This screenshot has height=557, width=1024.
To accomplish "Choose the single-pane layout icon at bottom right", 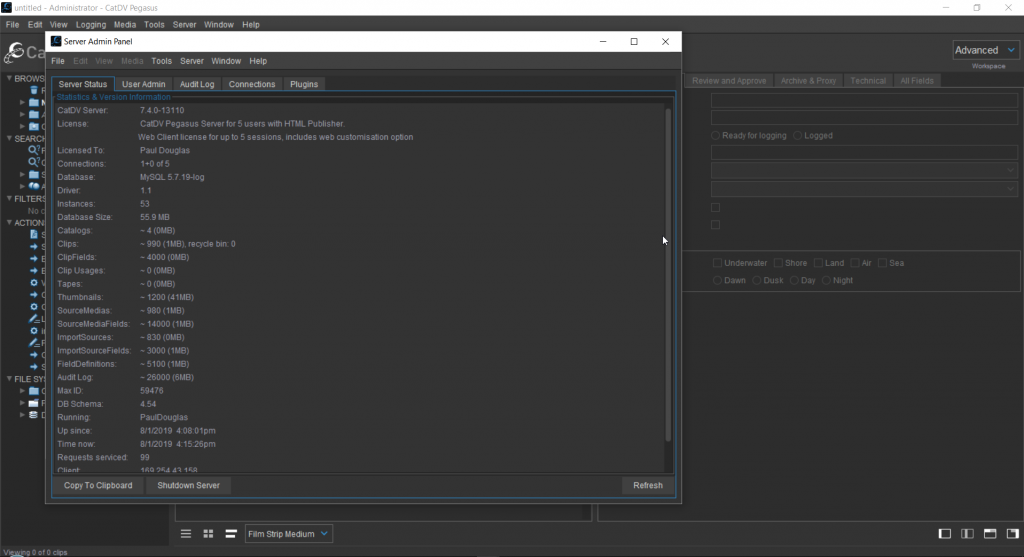I will (x=945, y=533).
